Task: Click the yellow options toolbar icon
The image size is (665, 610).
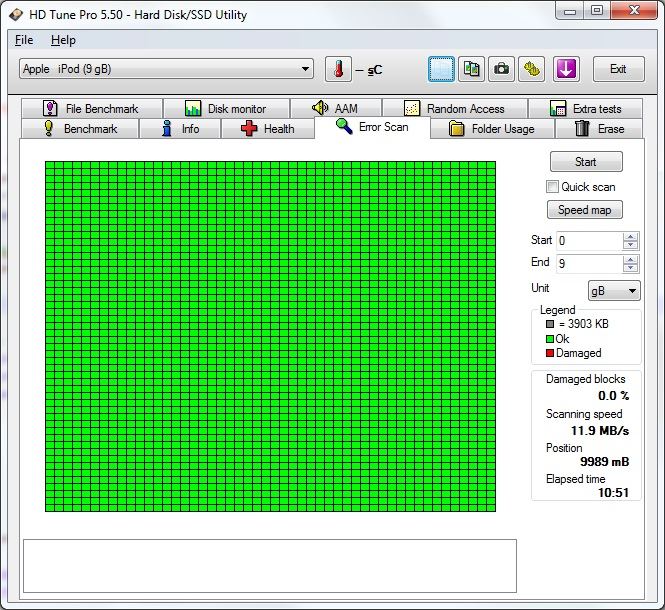Action: tap(532, 69)
